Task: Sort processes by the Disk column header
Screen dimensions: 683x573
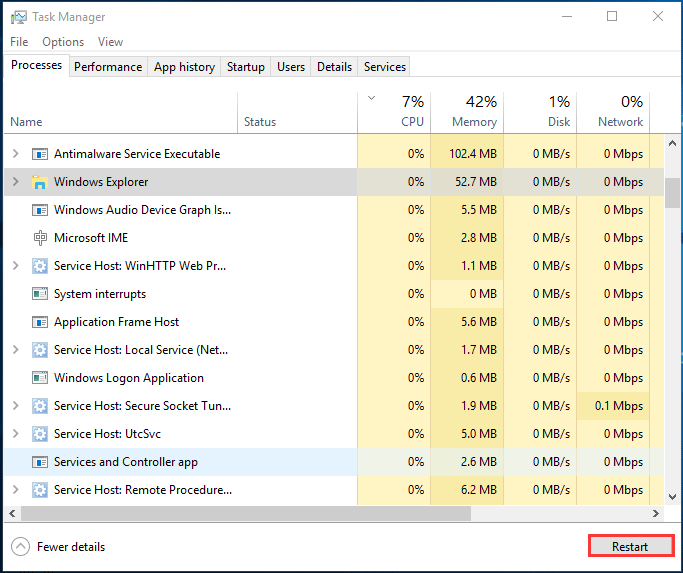Action: (540, 112)
